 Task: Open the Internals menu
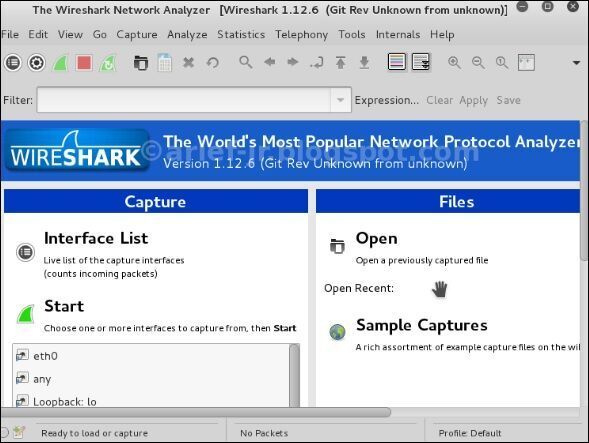(398, 35)
